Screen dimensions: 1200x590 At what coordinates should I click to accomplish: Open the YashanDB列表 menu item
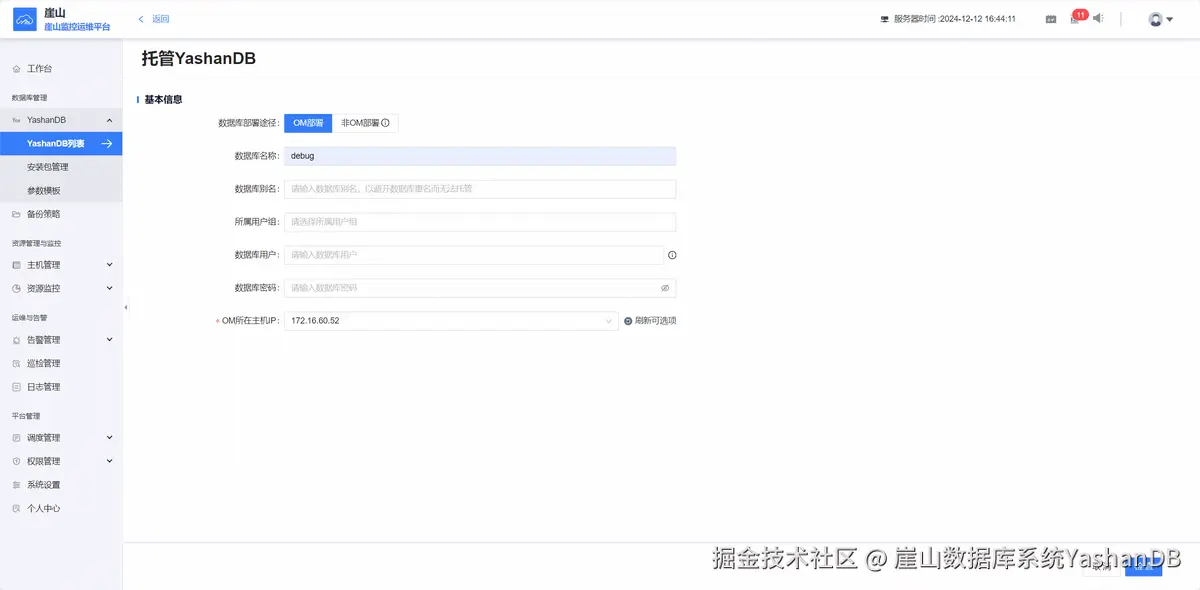61,144
